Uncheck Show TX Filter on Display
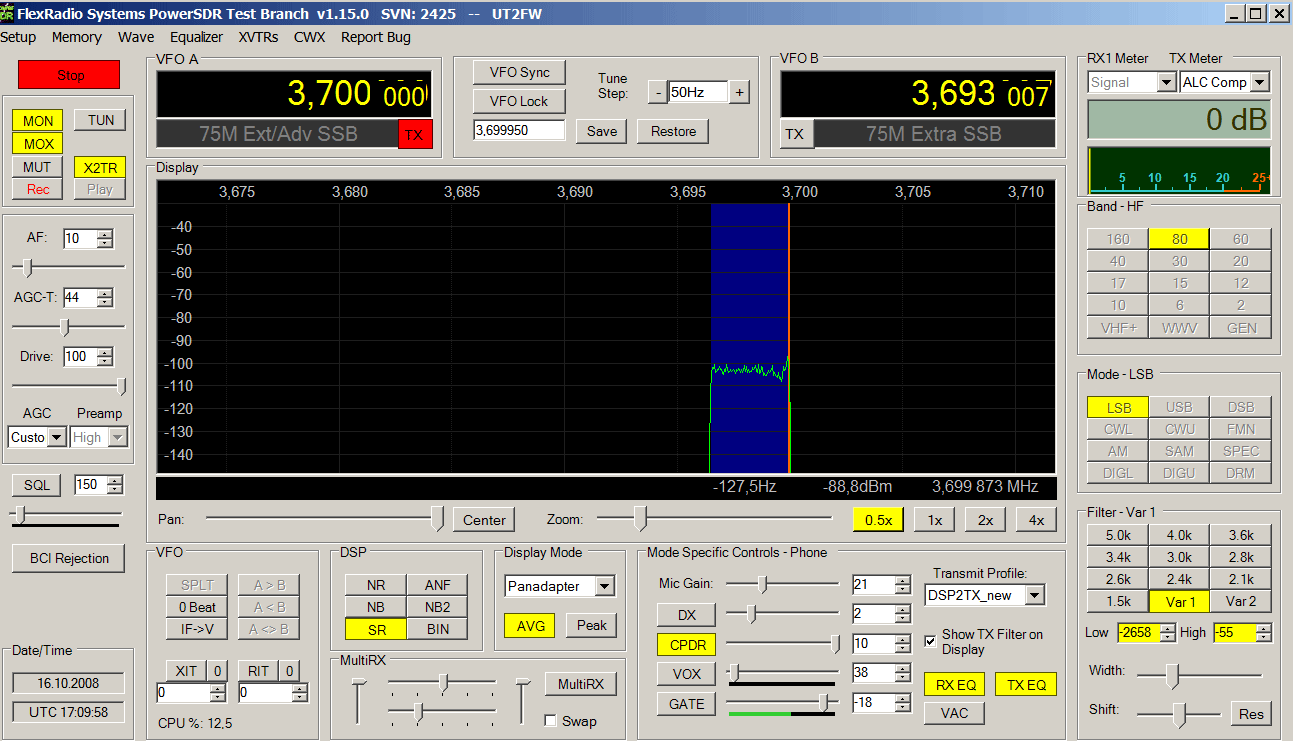The height and width of the screenshot is (741, 1293). 931,641
